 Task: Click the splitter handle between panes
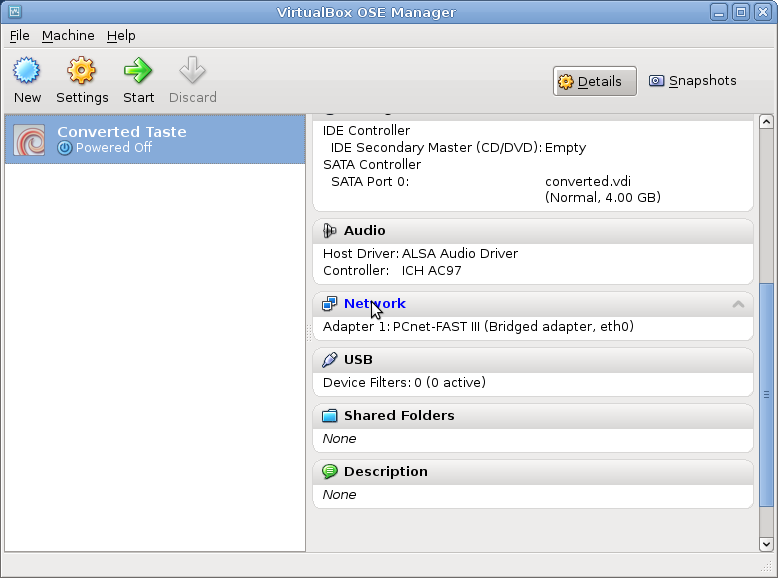309,333
